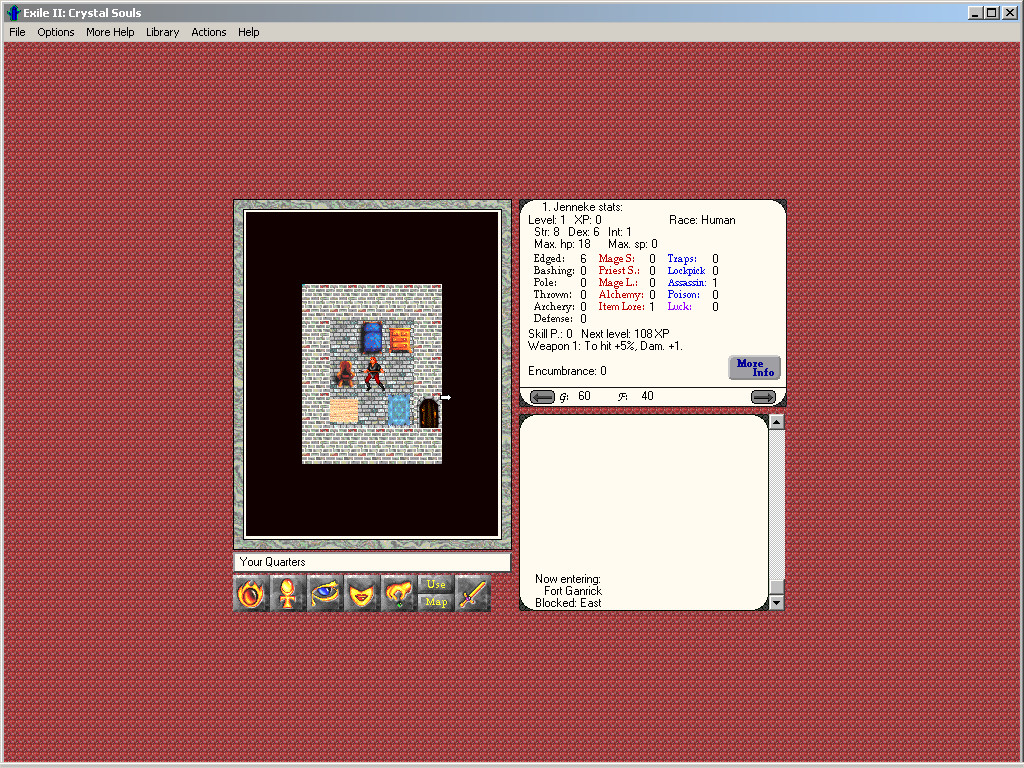
Task: Open the Actions menu
Action: 208,32
